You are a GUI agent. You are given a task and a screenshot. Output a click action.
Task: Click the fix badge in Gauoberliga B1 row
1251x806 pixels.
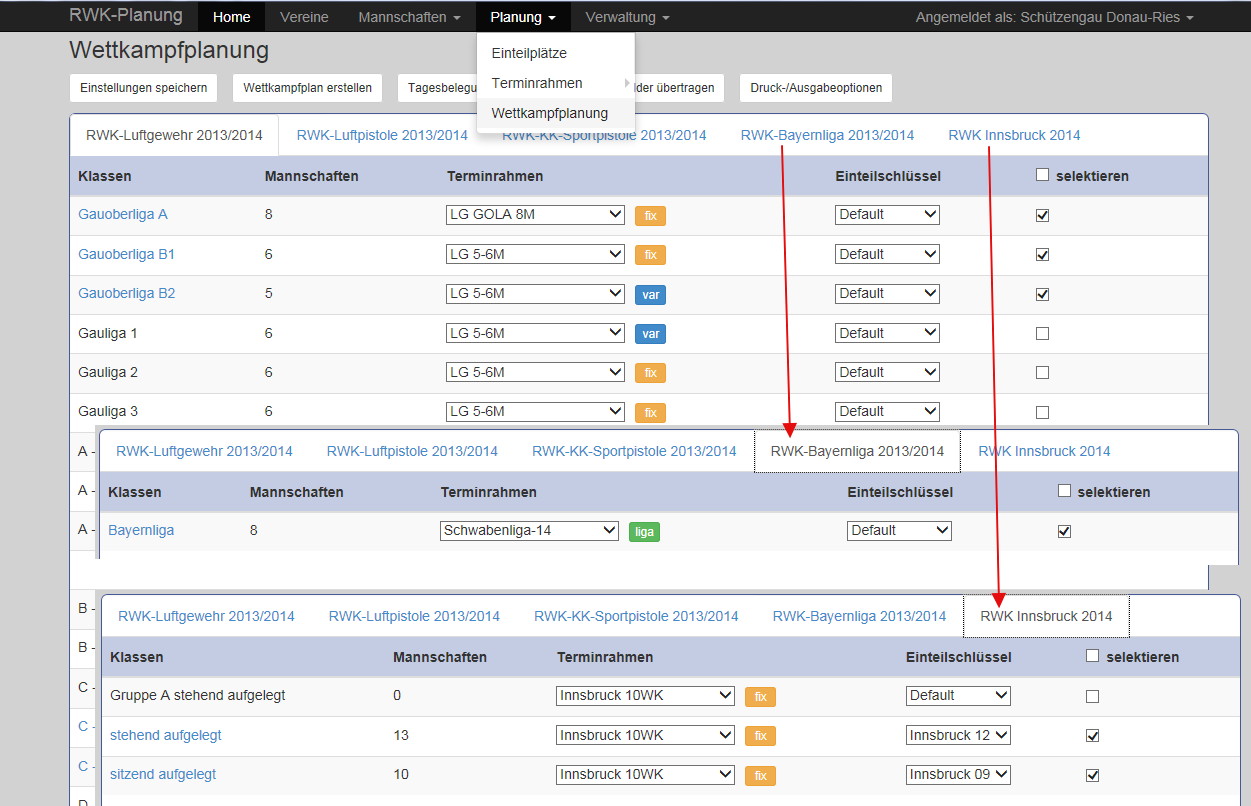click(650, 255)
